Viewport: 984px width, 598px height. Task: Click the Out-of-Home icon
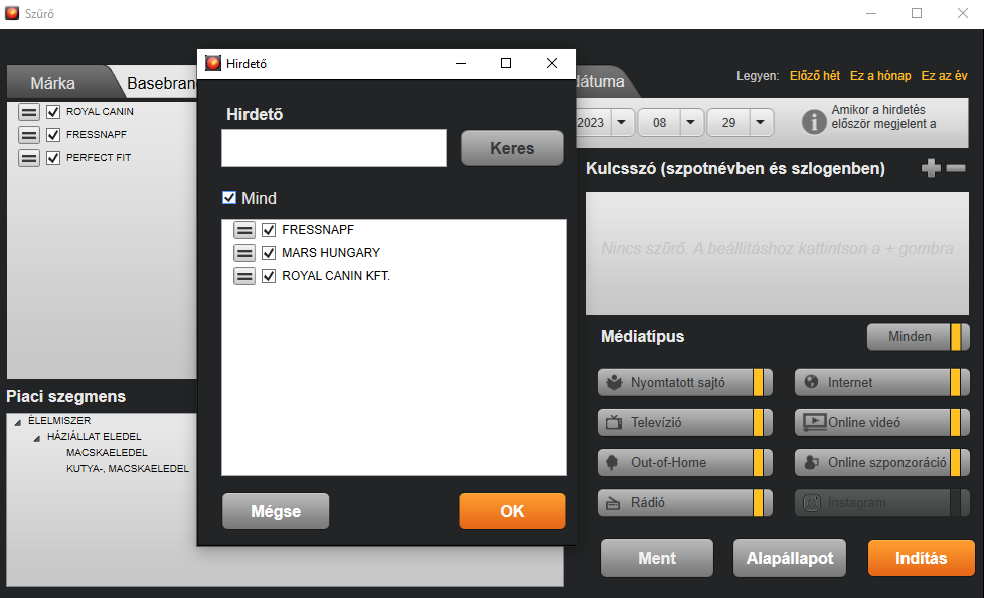pyautogui.click(x=612, y=462)
